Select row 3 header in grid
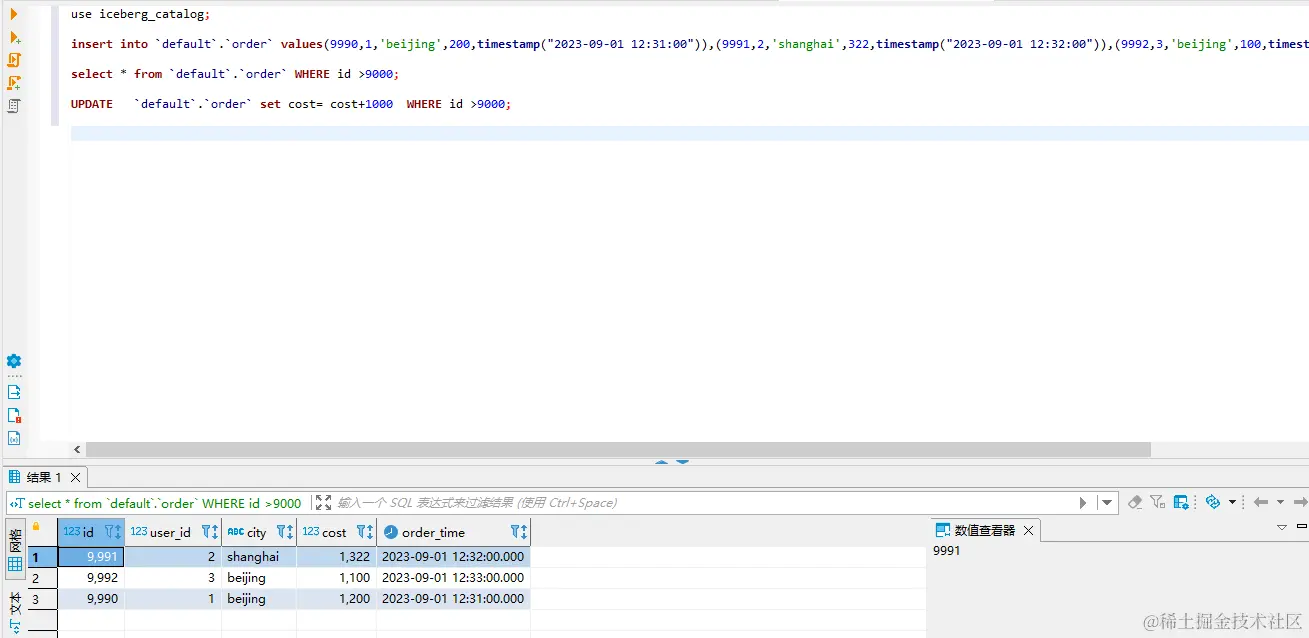The width and height of the screenshot is (1309, 638). [42, 598]
